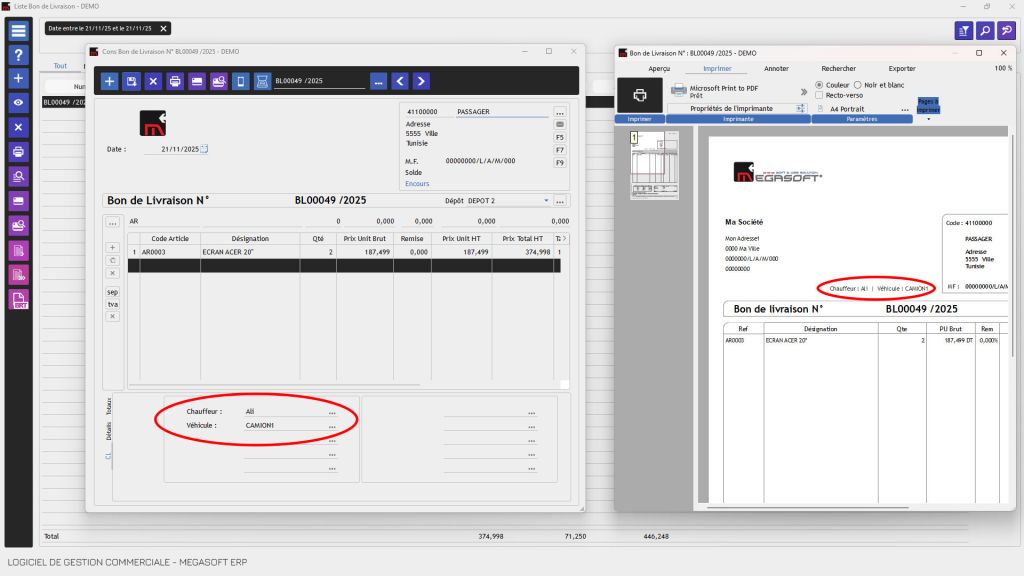1024x576 pixels.
Task: Open the date picker beside 21/11/2025
Action: click(x=204, y=149)
